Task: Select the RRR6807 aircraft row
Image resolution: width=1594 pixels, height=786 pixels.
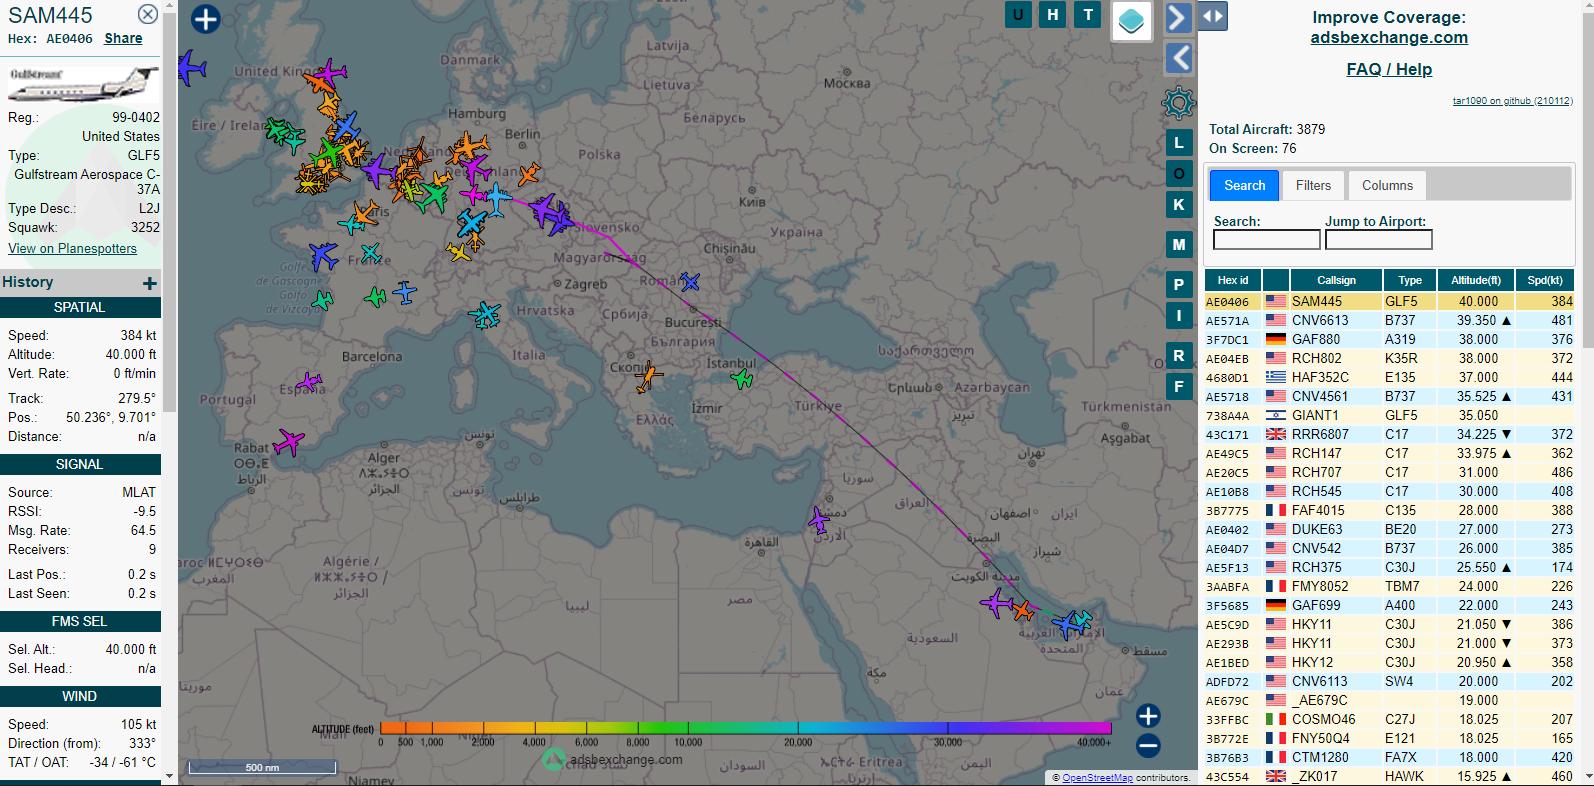Action: click(1389, 434)
